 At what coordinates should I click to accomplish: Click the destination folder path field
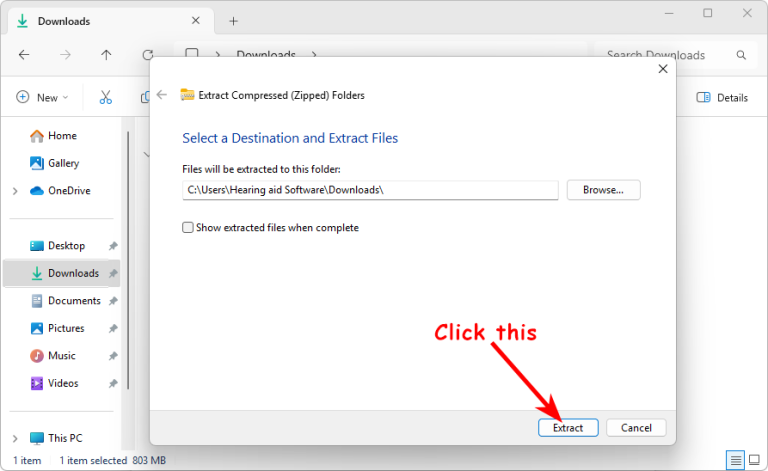click(370, 190)
